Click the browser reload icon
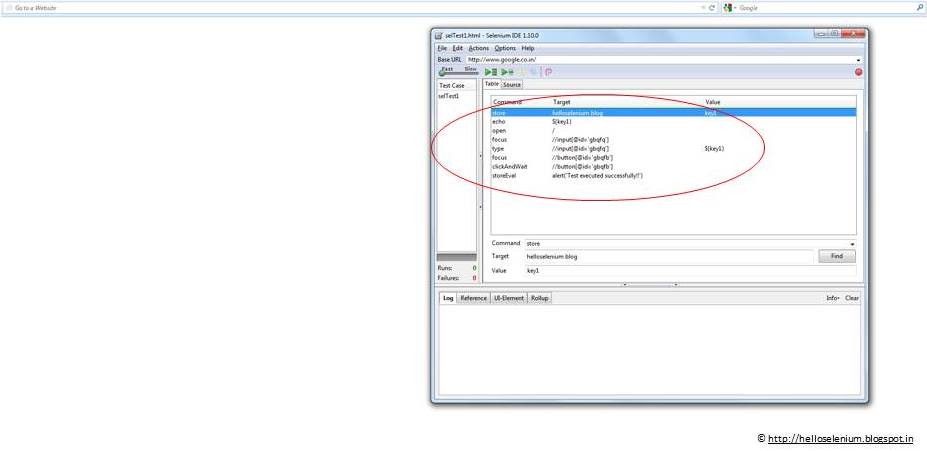The width and height of the screenshot is (927, 451). [x=712, y=8]
